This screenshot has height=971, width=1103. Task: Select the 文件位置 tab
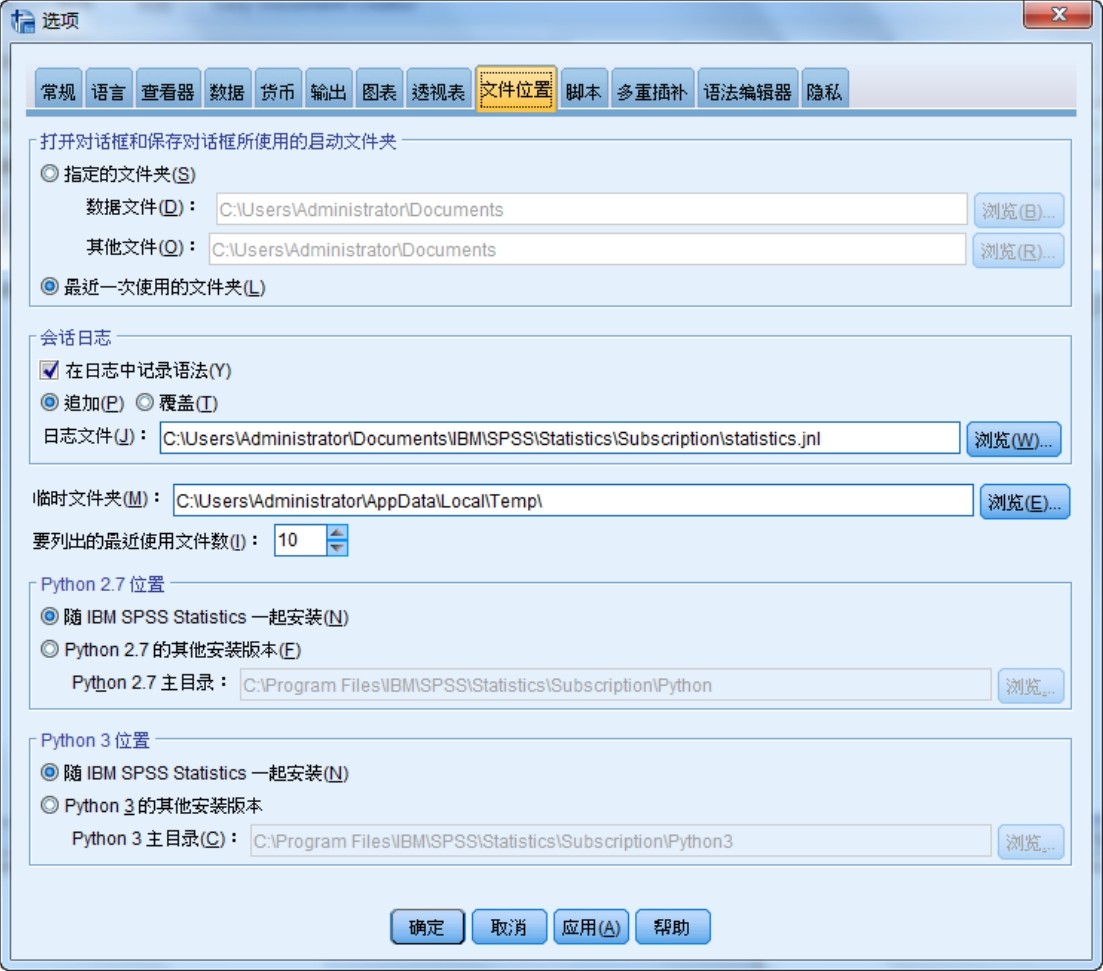tap(516, 89)
